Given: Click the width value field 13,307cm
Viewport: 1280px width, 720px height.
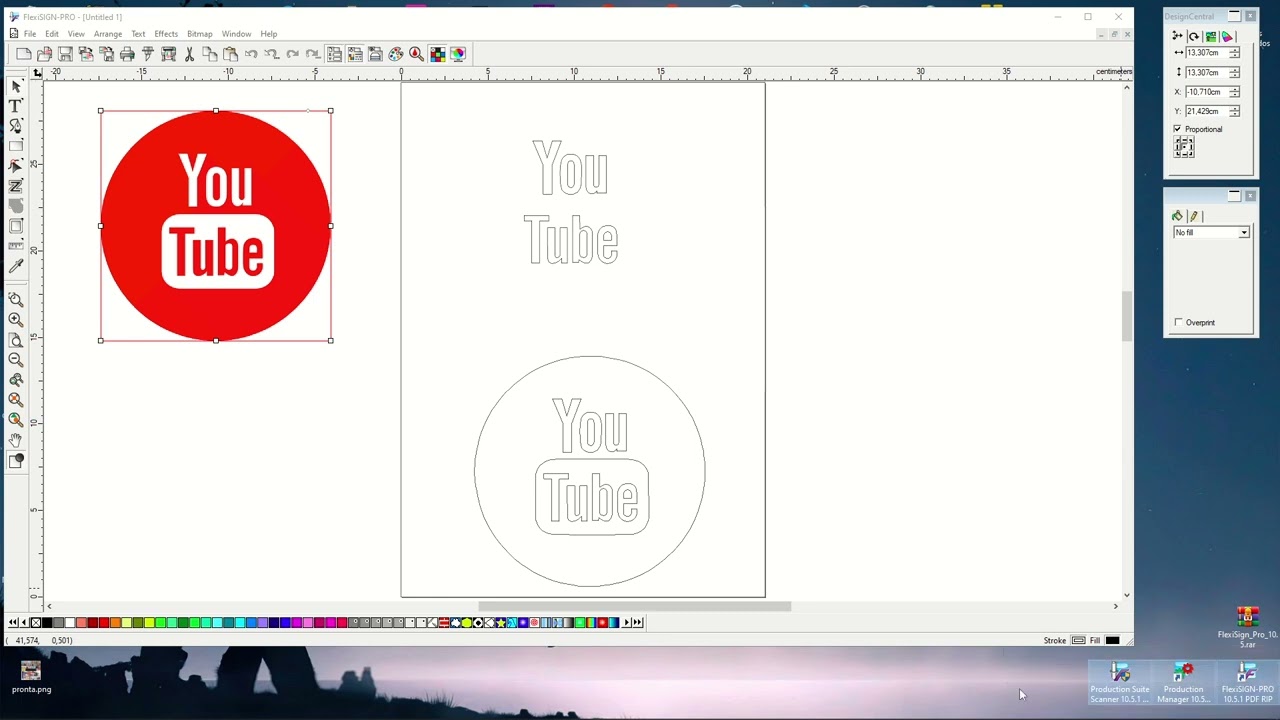Looking at the screenshot, I should pos(1206,53).
